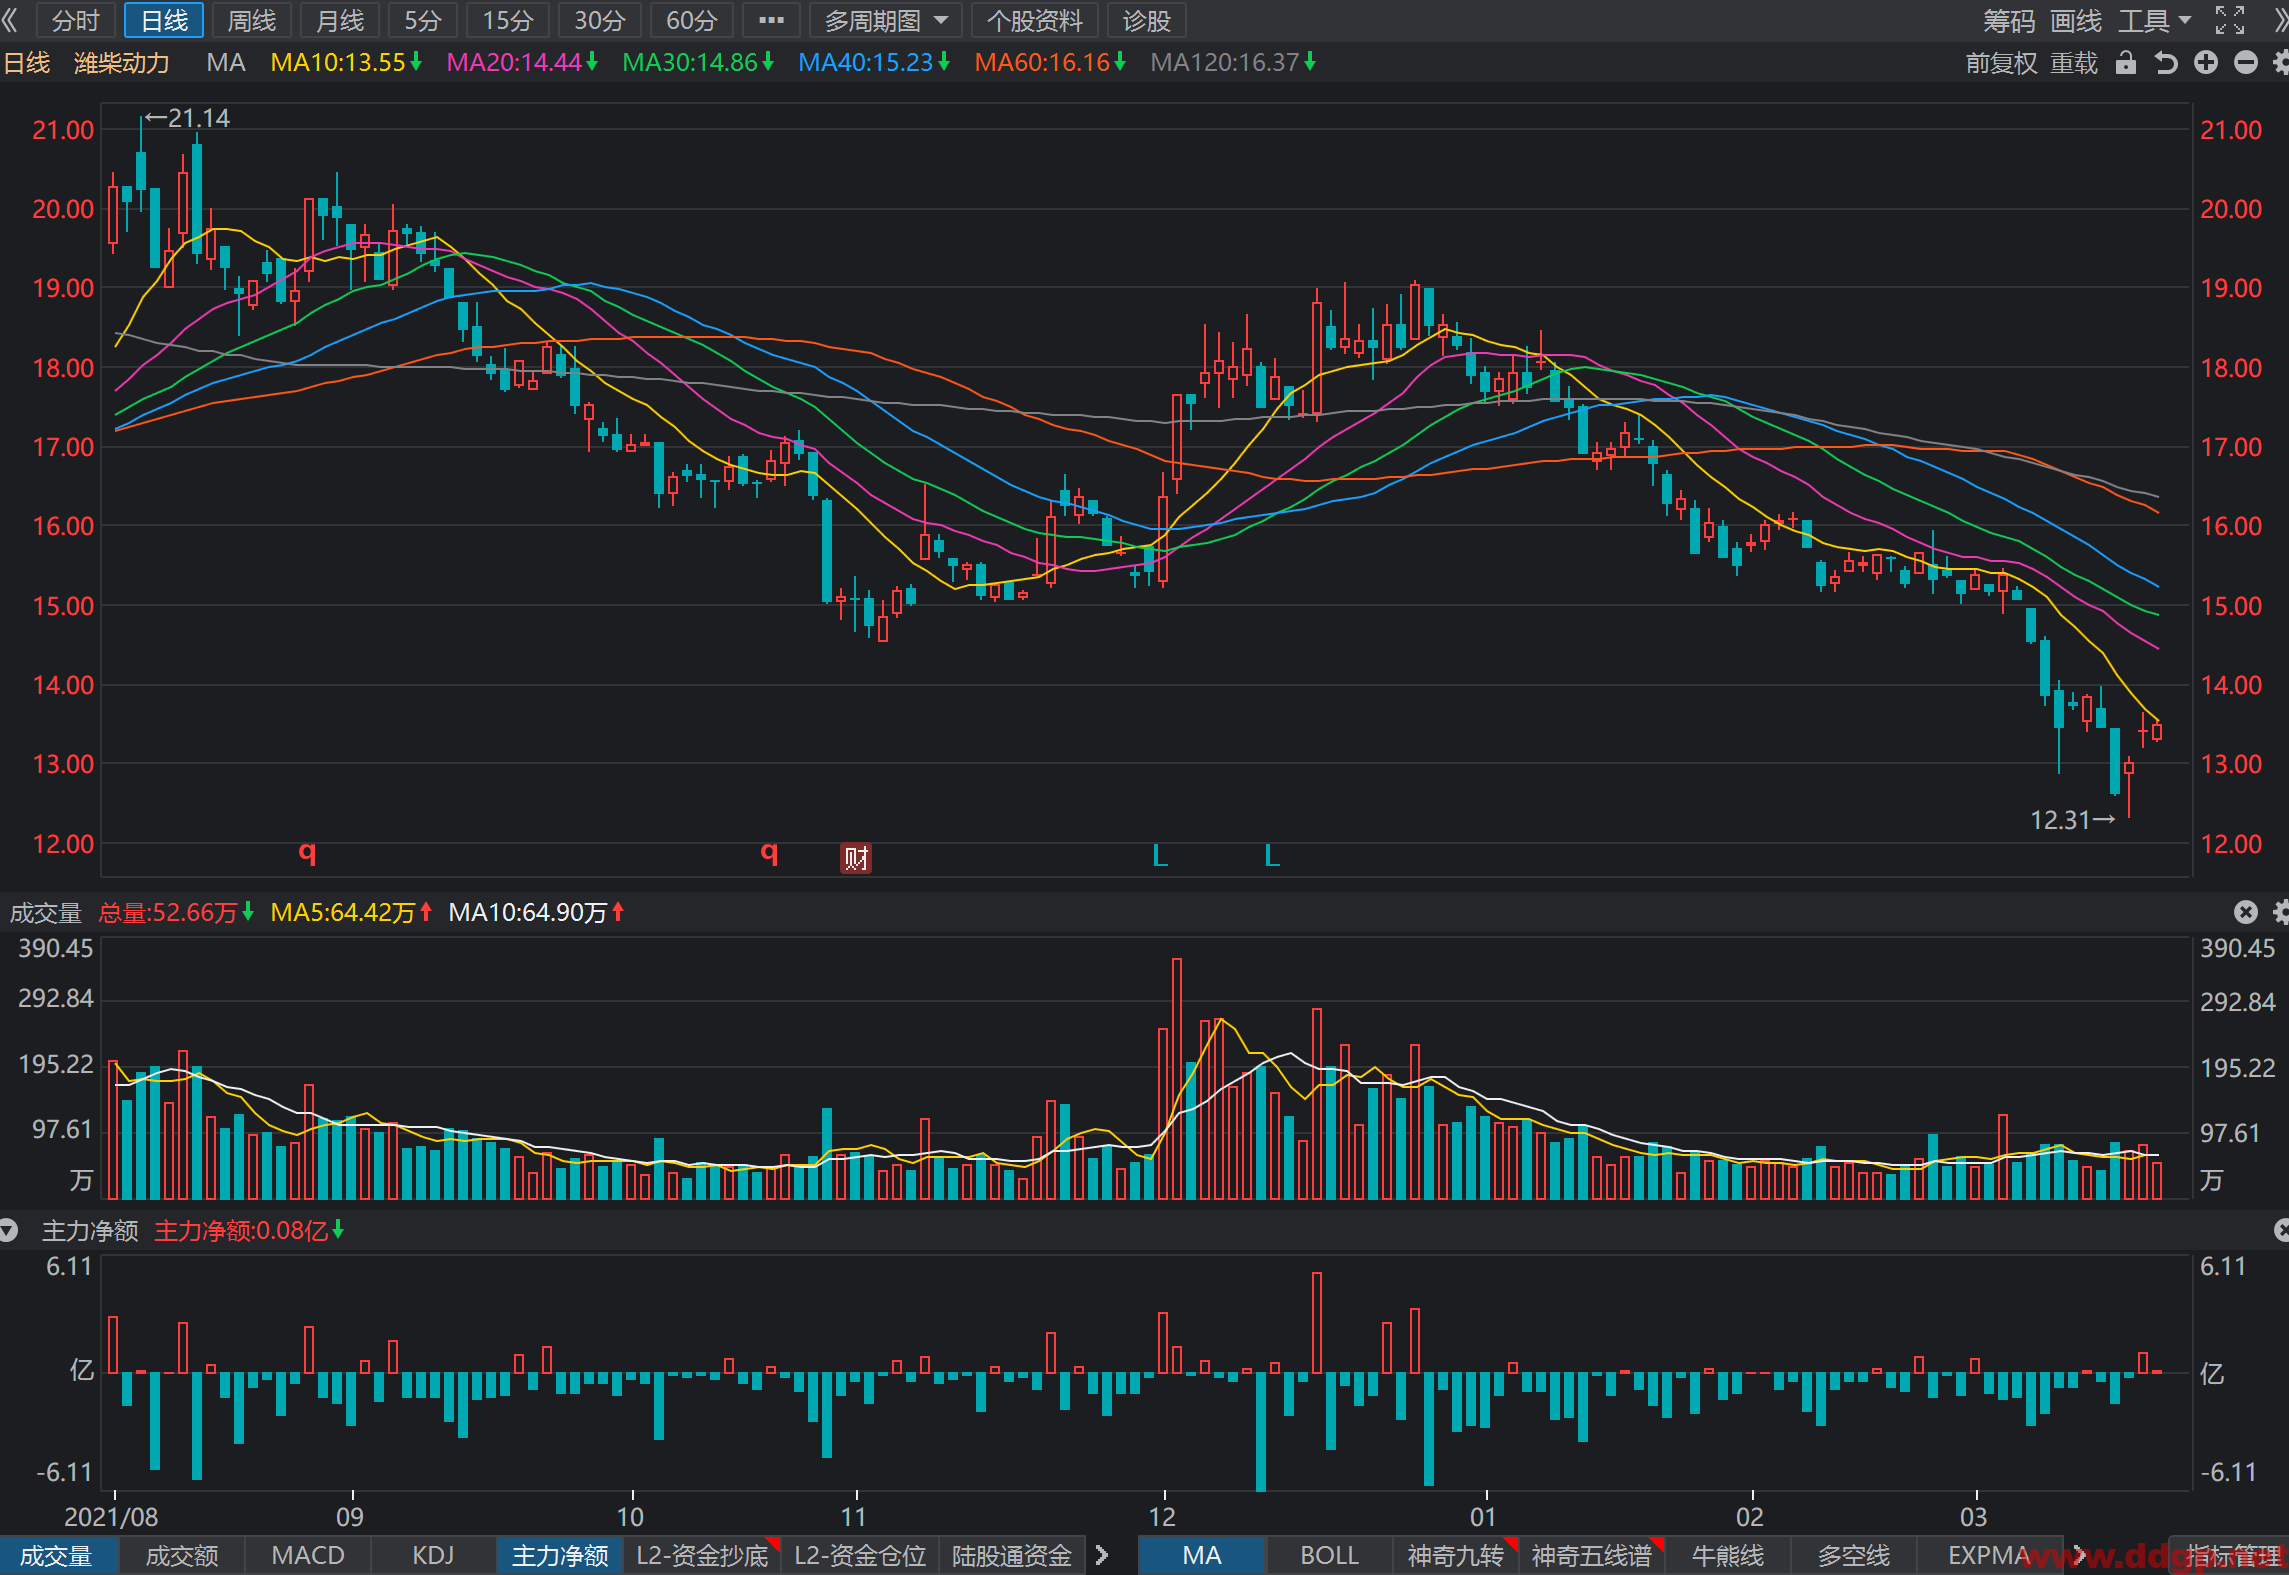Open 筹码 chip distribution
2289x1575 pixels.
pos(2009,21)
